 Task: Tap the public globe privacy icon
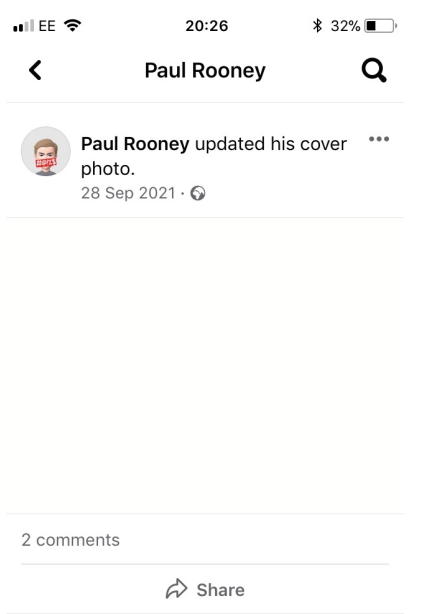pos(198,193)
